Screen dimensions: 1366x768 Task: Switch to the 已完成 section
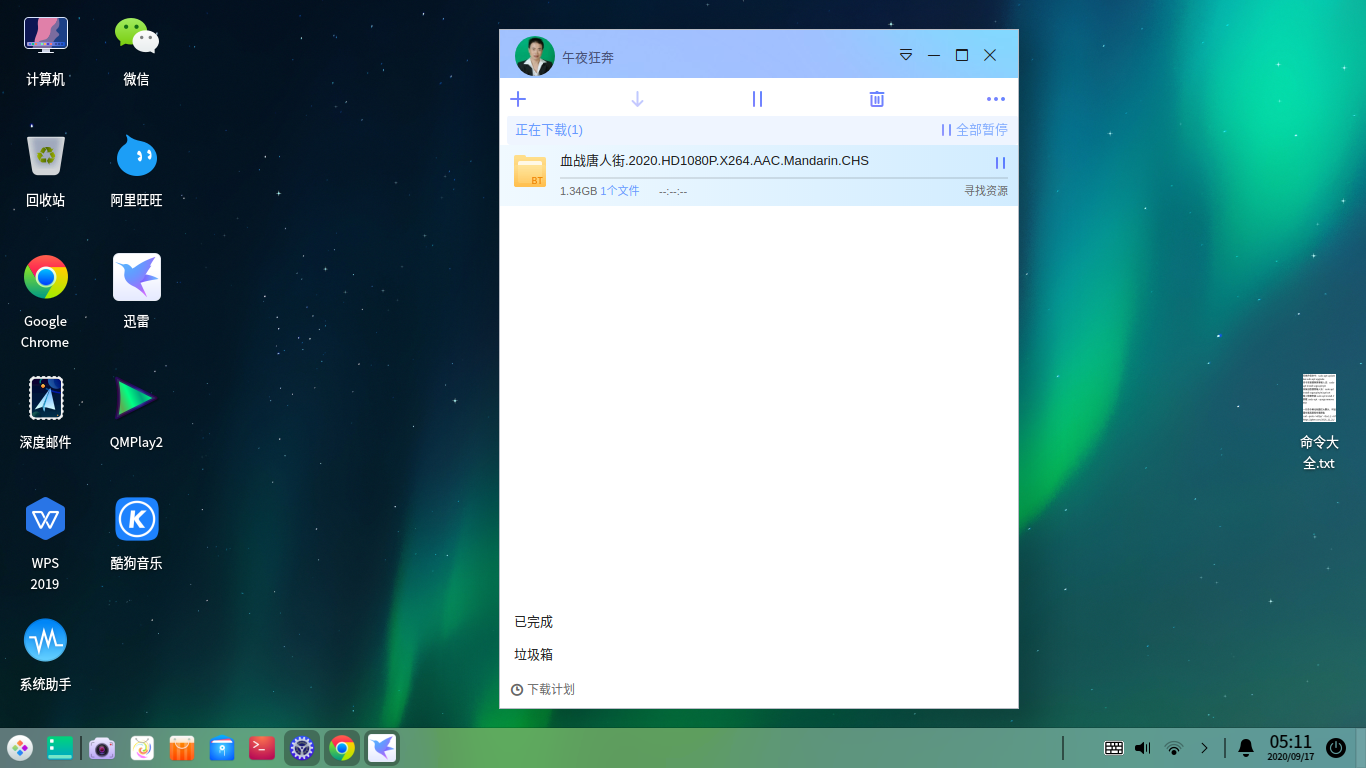pos(531,621)
